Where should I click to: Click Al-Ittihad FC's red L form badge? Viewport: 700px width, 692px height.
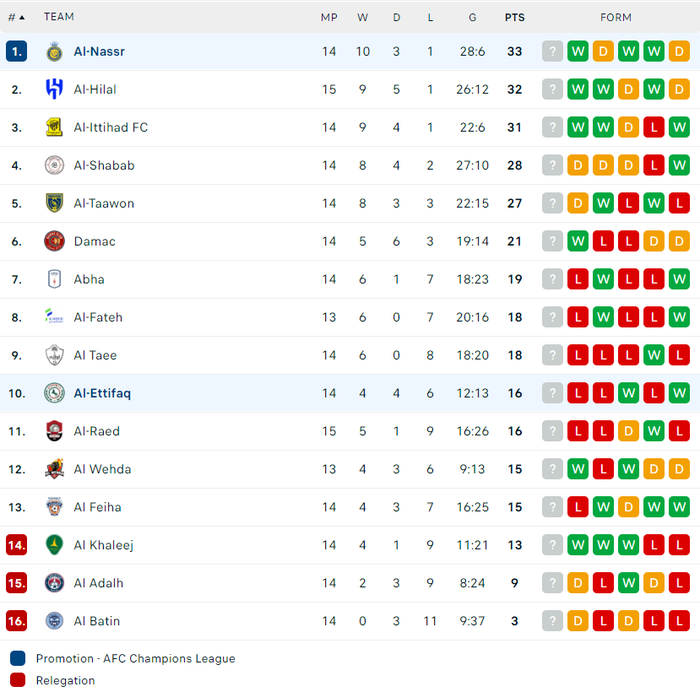pos(654,127)
